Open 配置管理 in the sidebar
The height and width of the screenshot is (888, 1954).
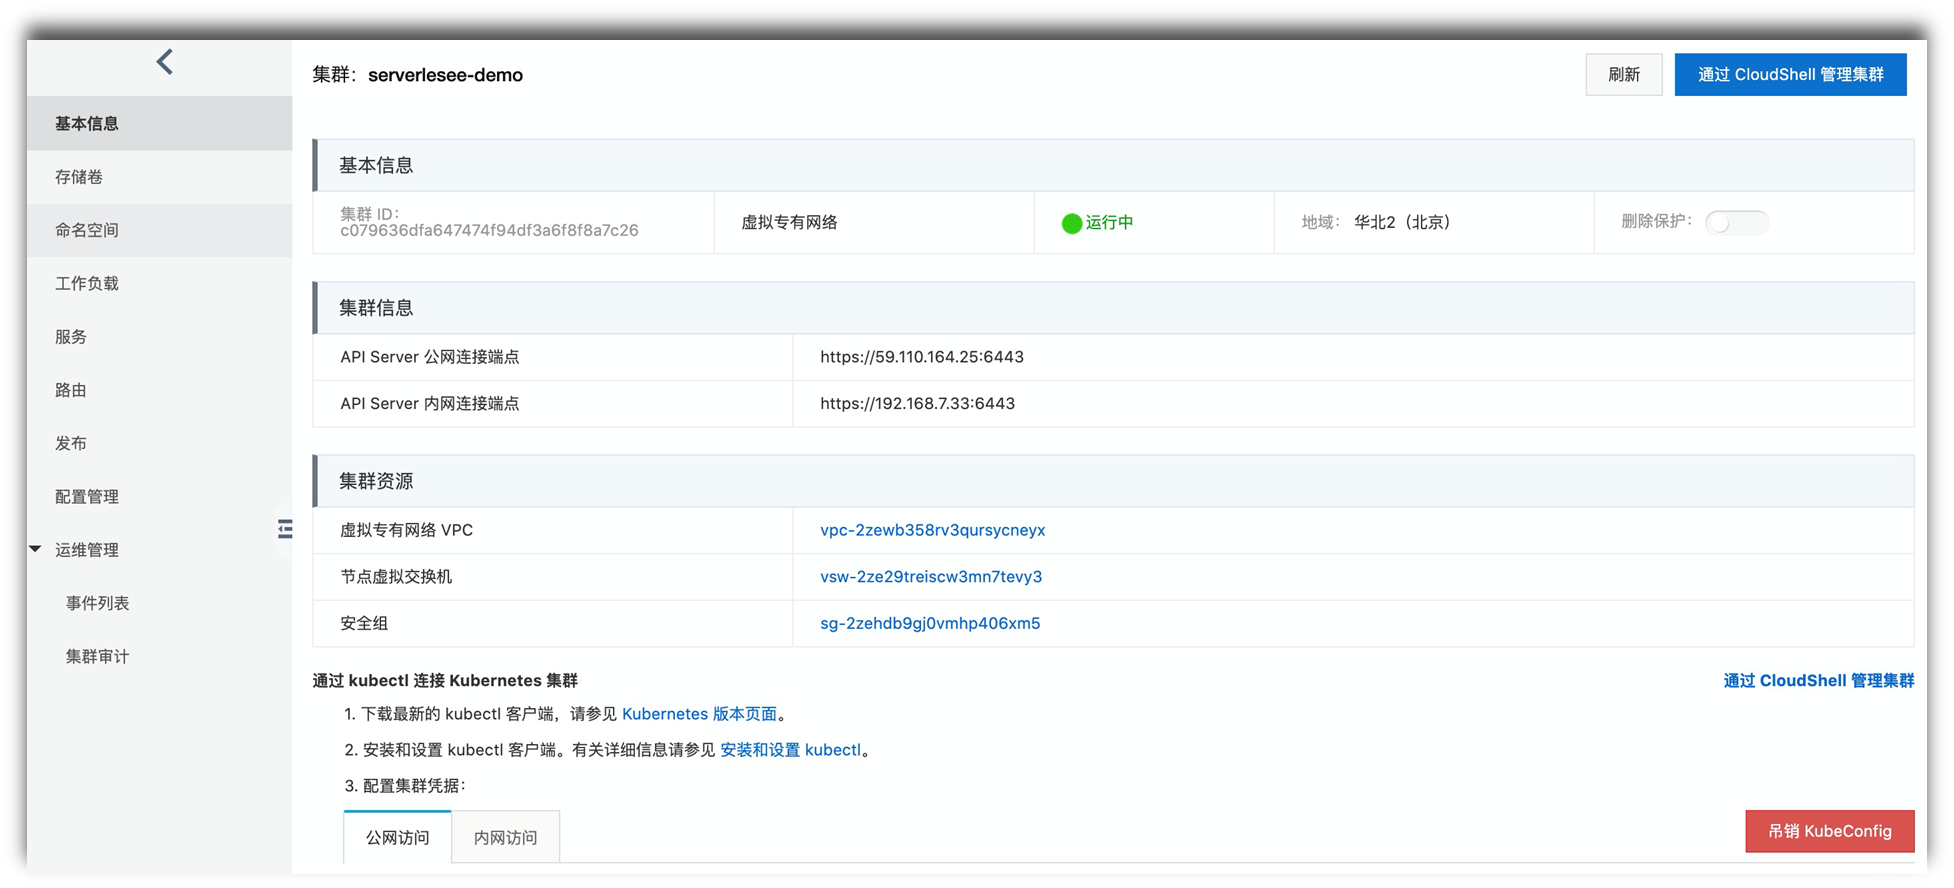point(160,497)
